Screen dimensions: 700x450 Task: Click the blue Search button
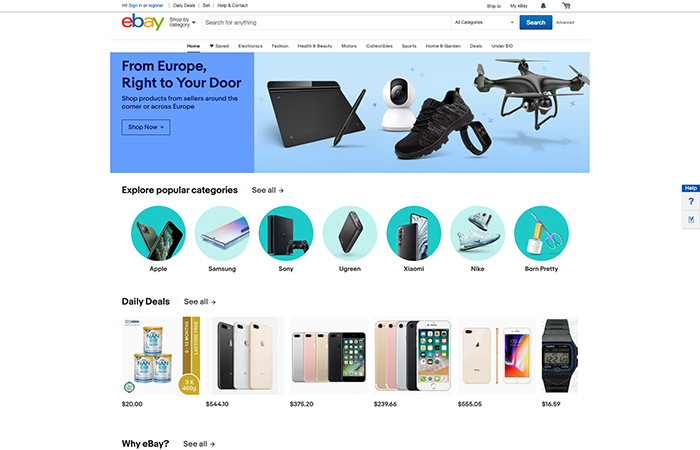coord(536,22)
